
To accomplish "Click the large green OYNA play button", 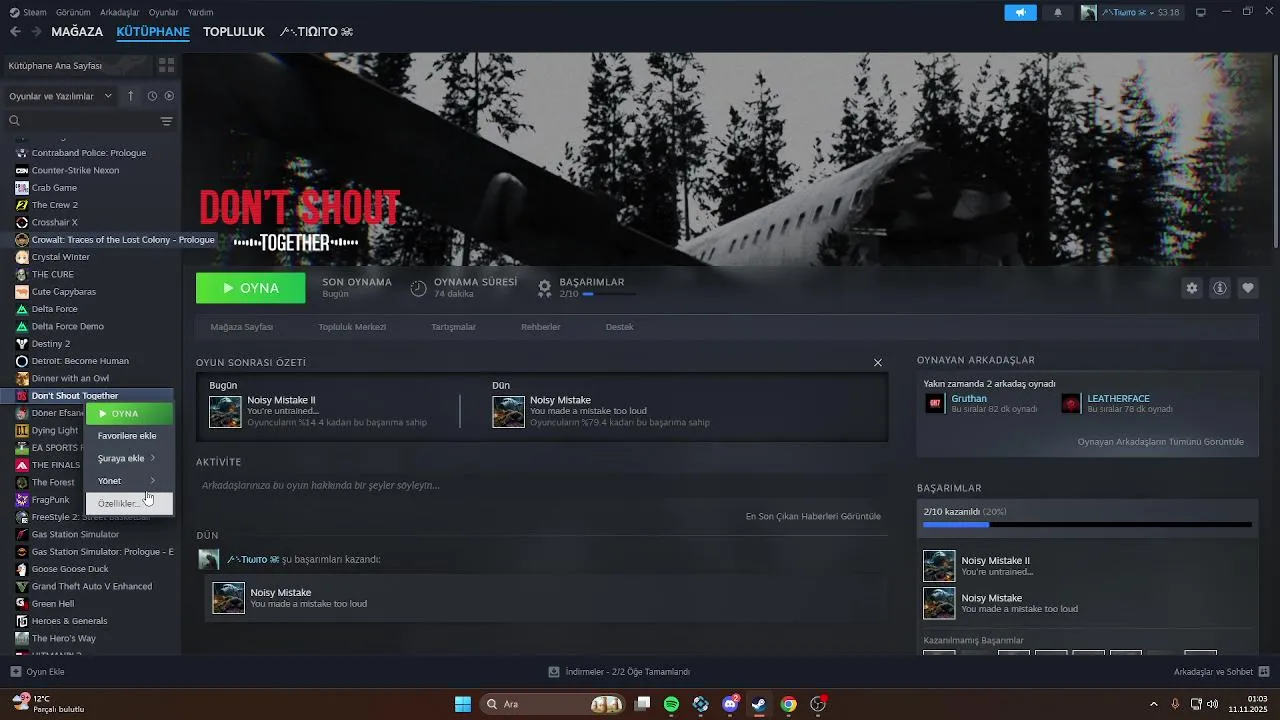I will 251,288.
